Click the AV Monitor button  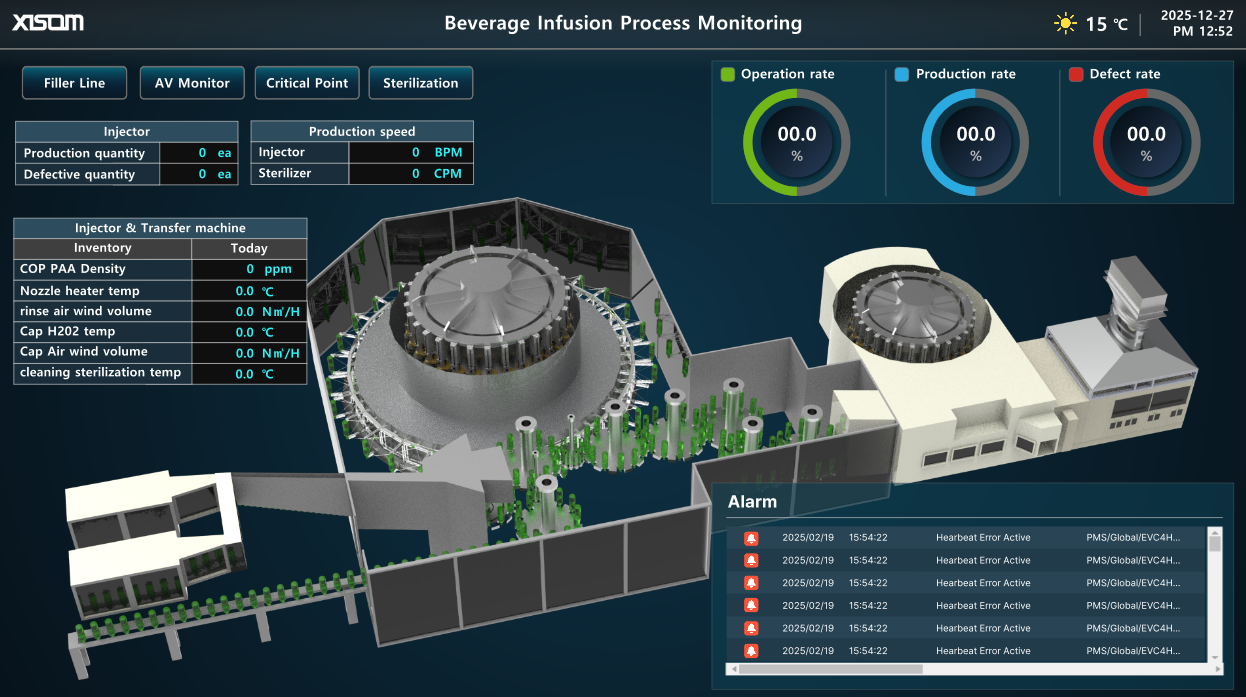click(x=191, y=82)
